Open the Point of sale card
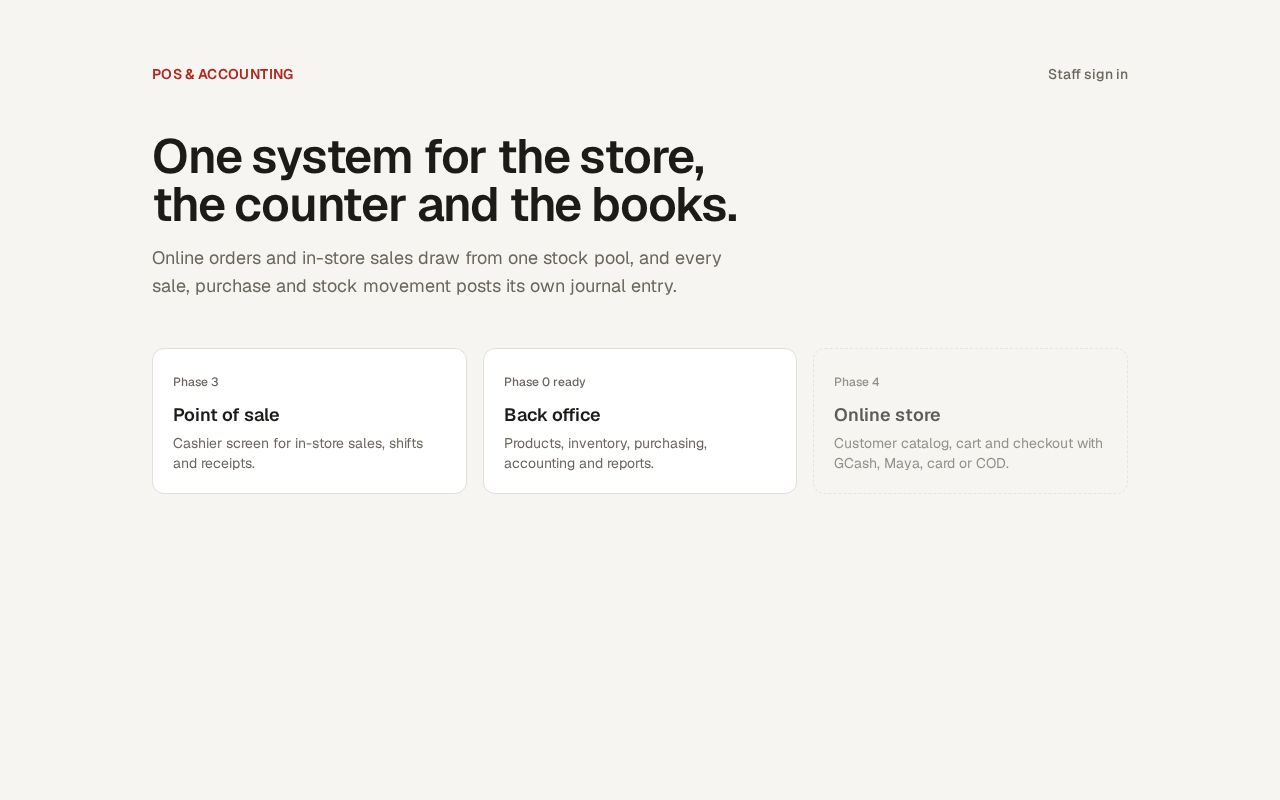Image resolution: width=1280 pixels, height=800 pixels. point(309,421)
